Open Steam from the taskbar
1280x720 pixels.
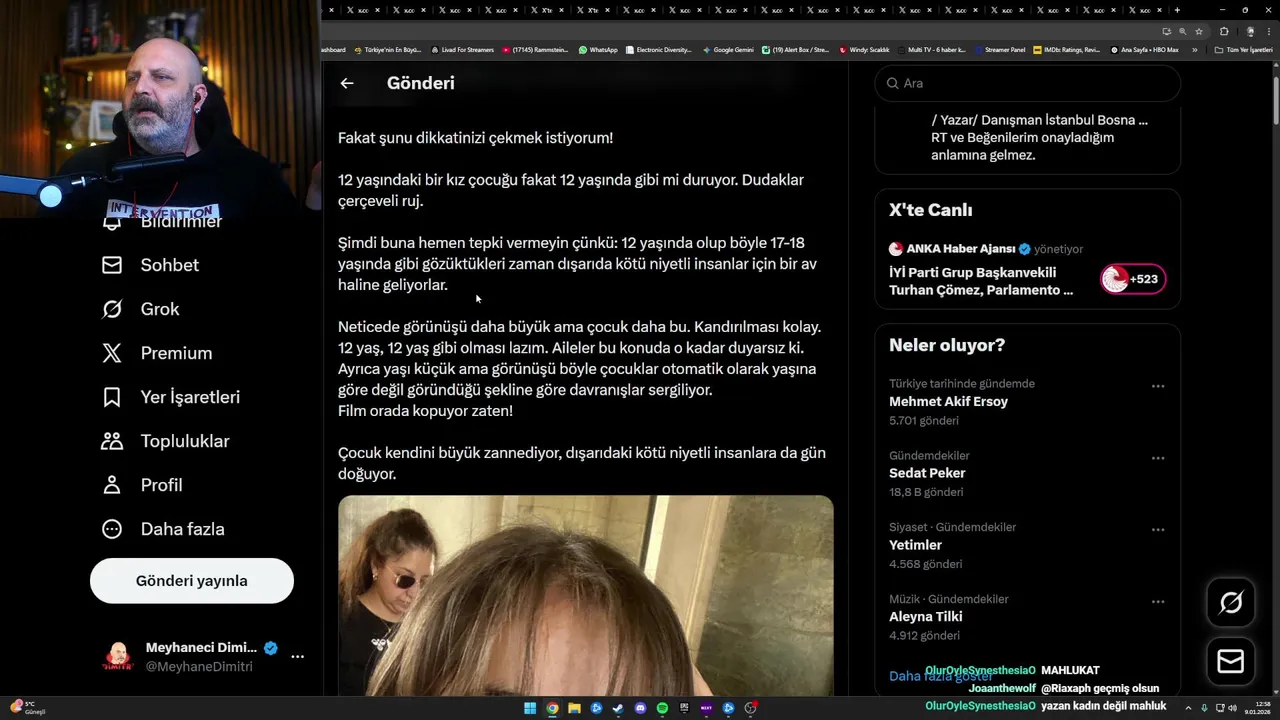618,708
